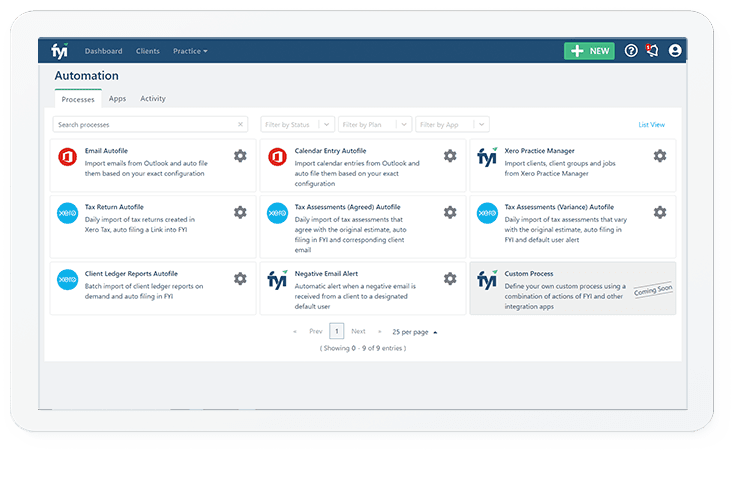This screenshot has width=733, height=492.
Task: Click FYI icon on Xero Practice Manager card
Action: 487,157
